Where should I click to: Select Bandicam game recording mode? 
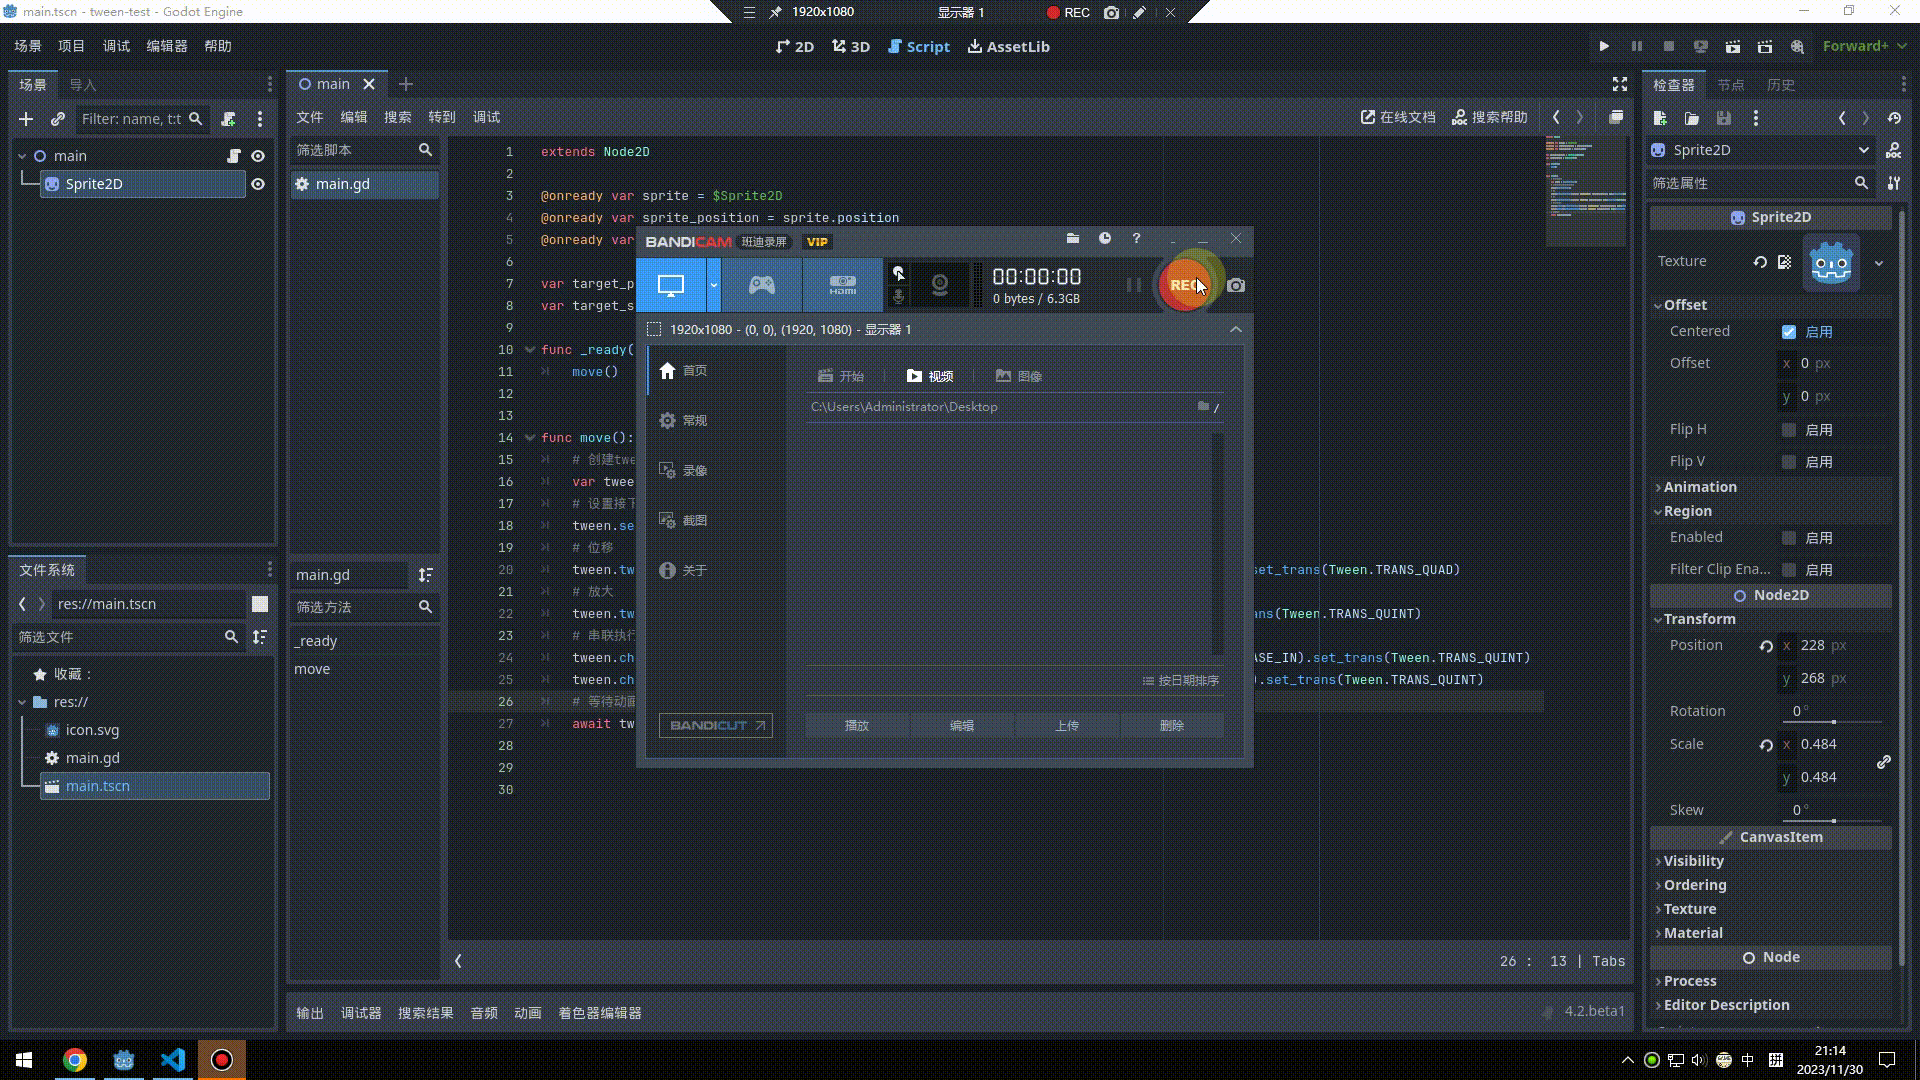point(761,285)
